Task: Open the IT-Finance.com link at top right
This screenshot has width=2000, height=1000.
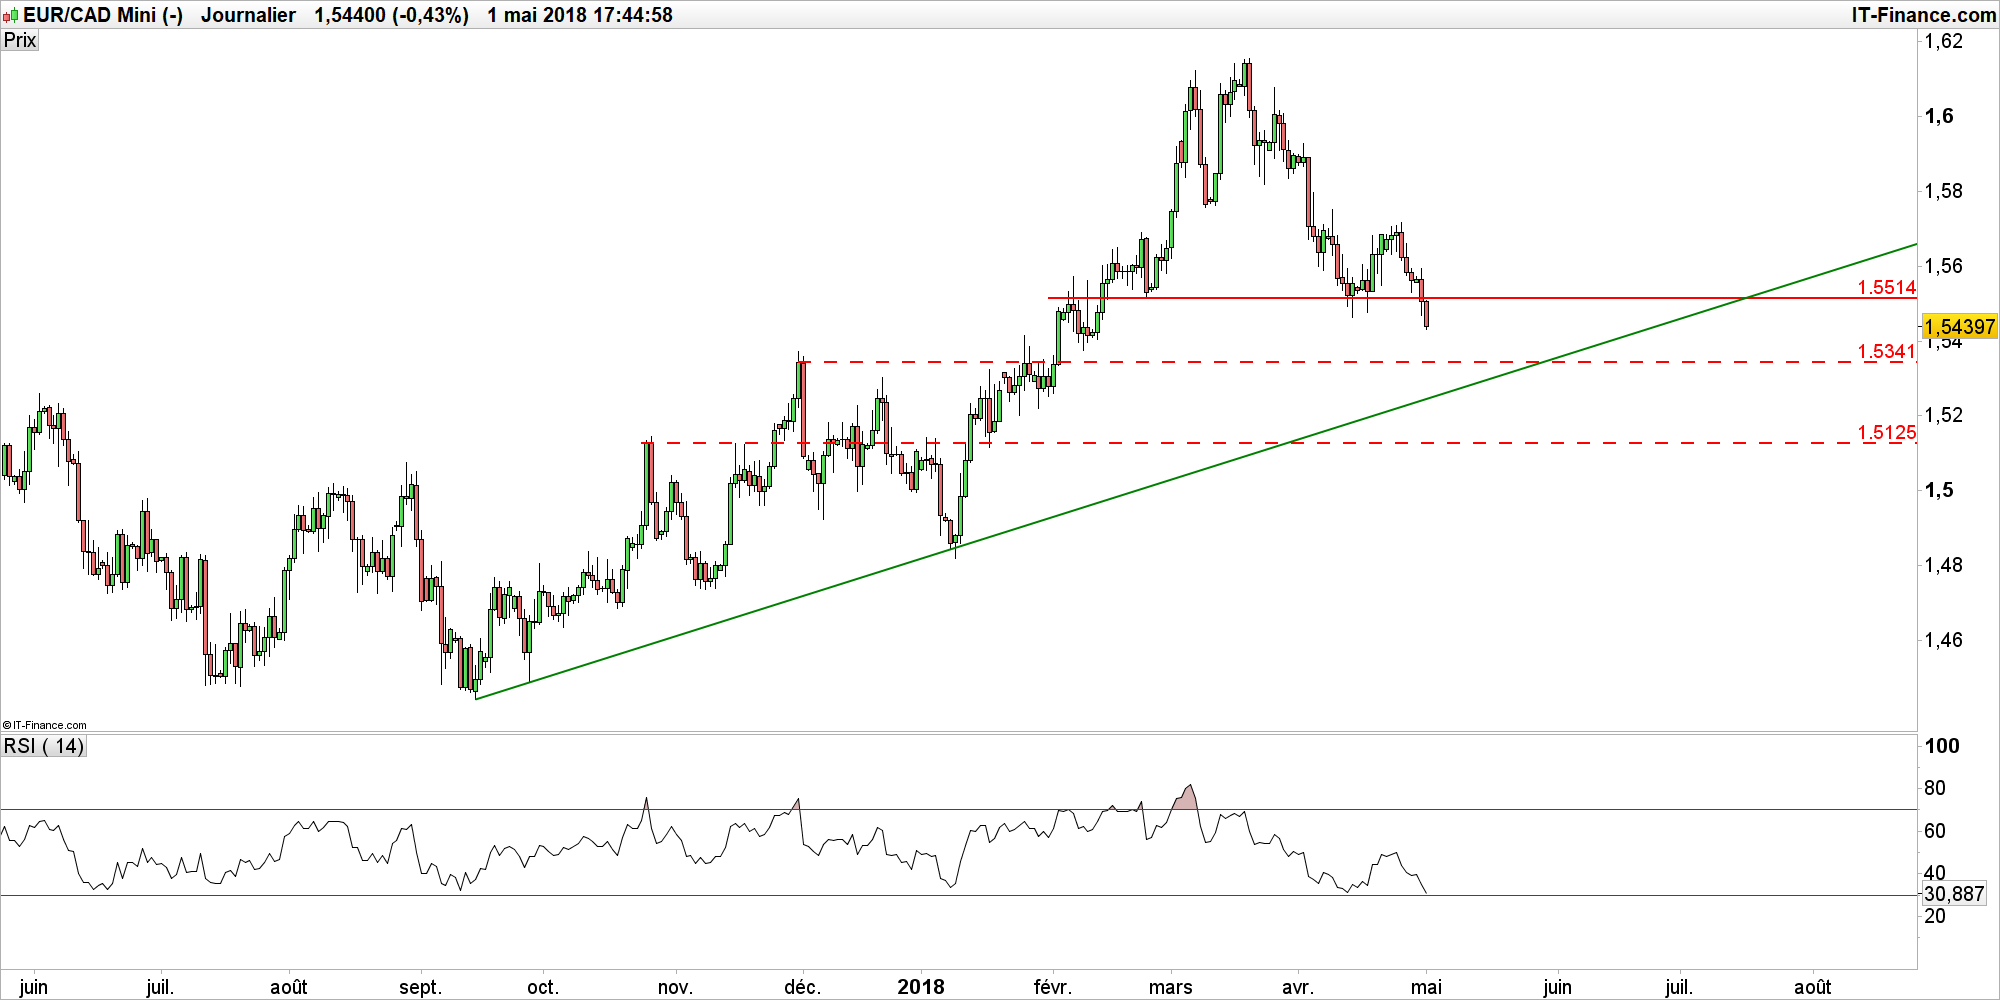Action: pos(1923,15)
